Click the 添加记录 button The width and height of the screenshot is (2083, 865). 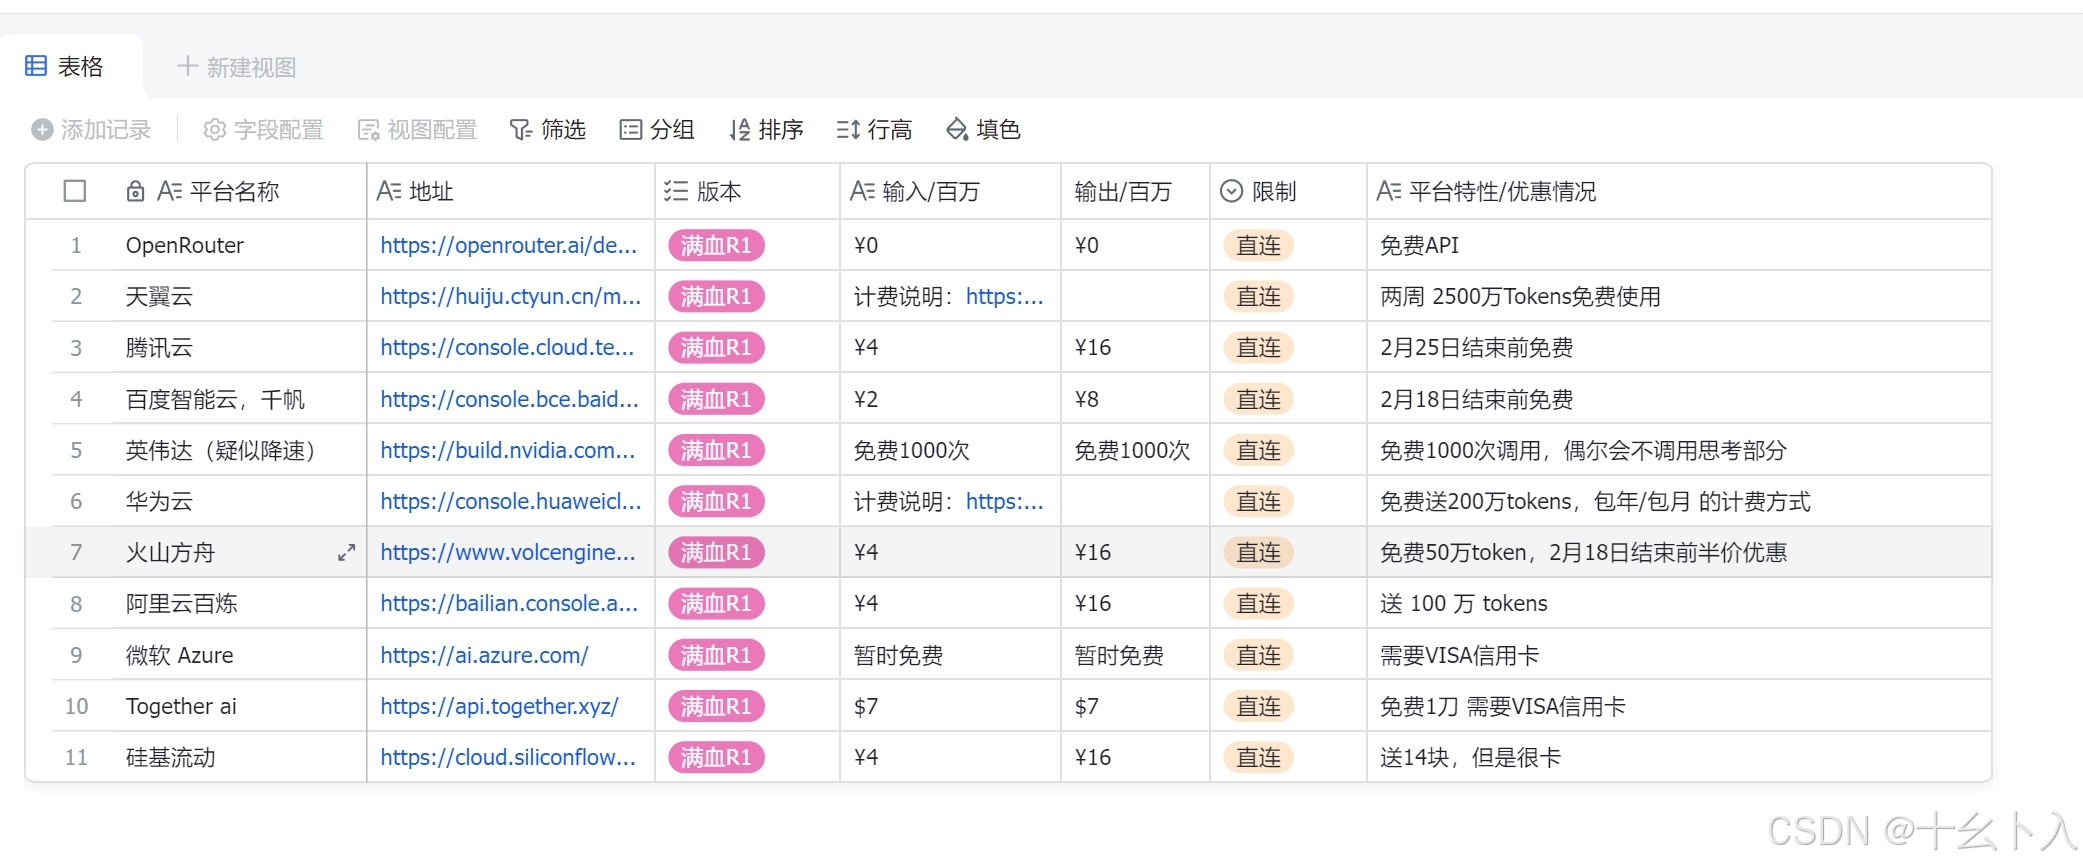tap(91, 130)
